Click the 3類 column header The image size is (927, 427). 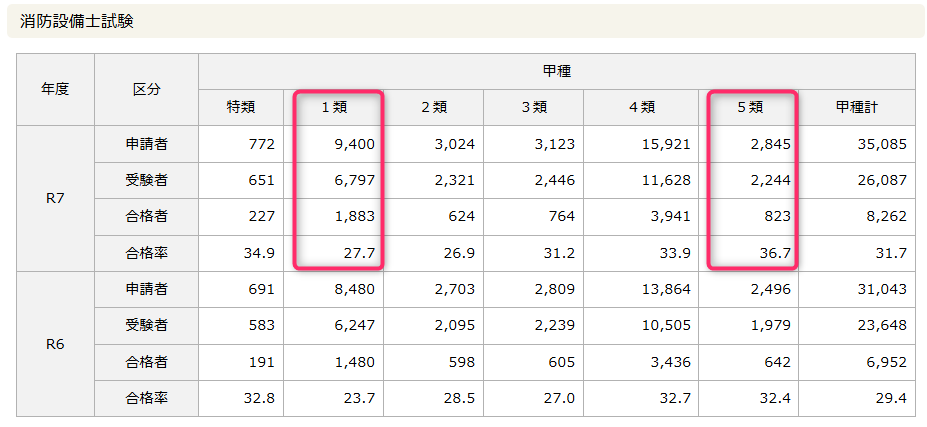tap(533, 108)
